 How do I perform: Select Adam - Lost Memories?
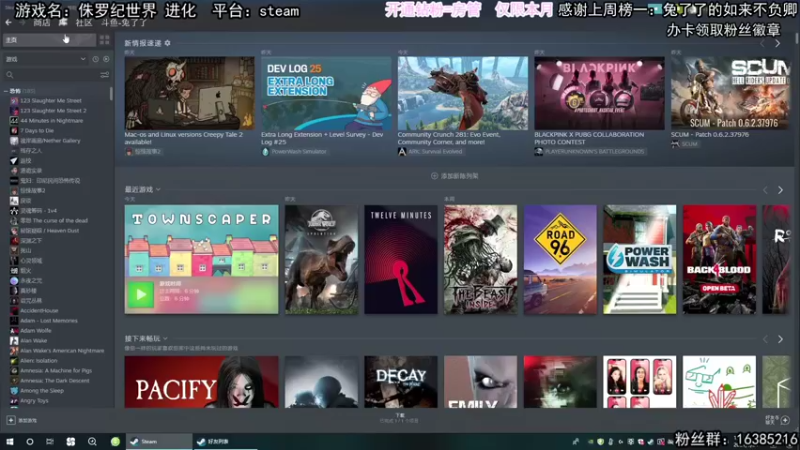pos(48,320)
